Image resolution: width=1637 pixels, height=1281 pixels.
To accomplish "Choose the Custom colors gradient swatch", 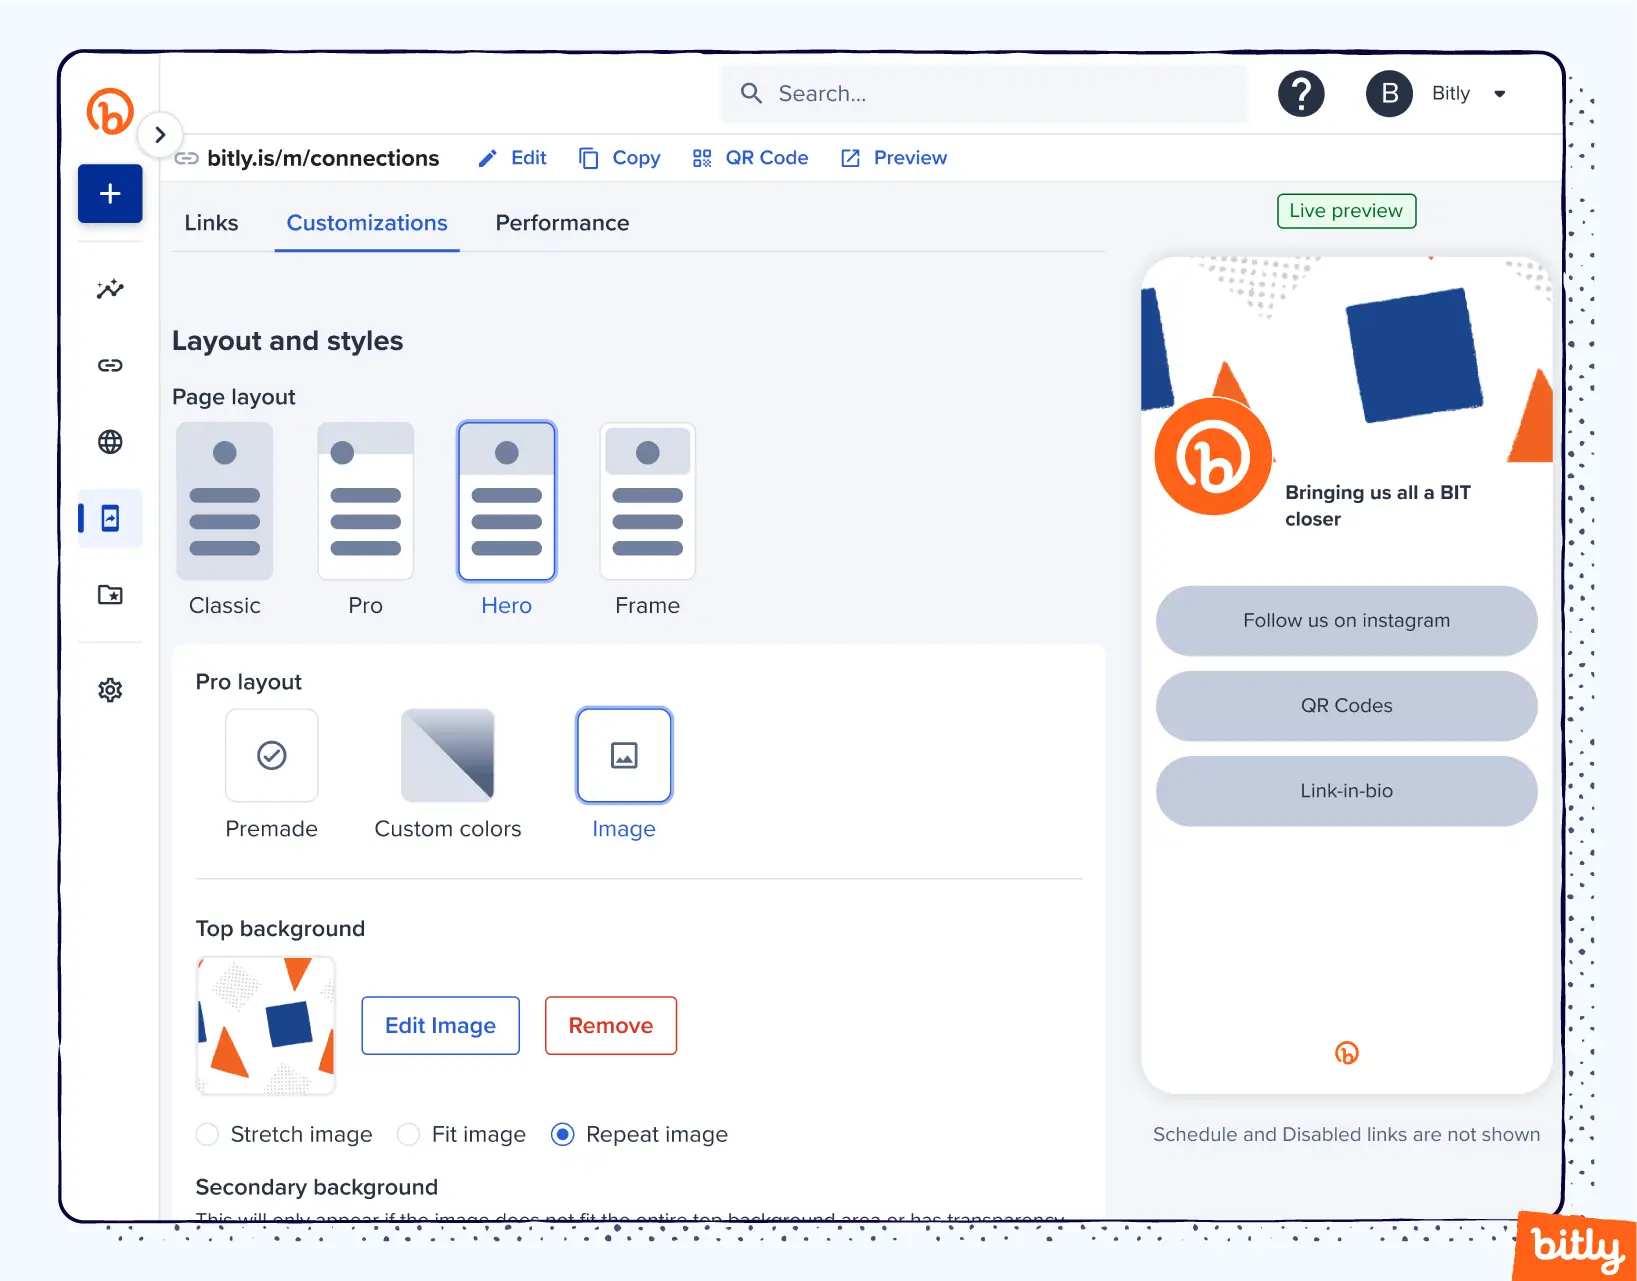I will 448,756.
